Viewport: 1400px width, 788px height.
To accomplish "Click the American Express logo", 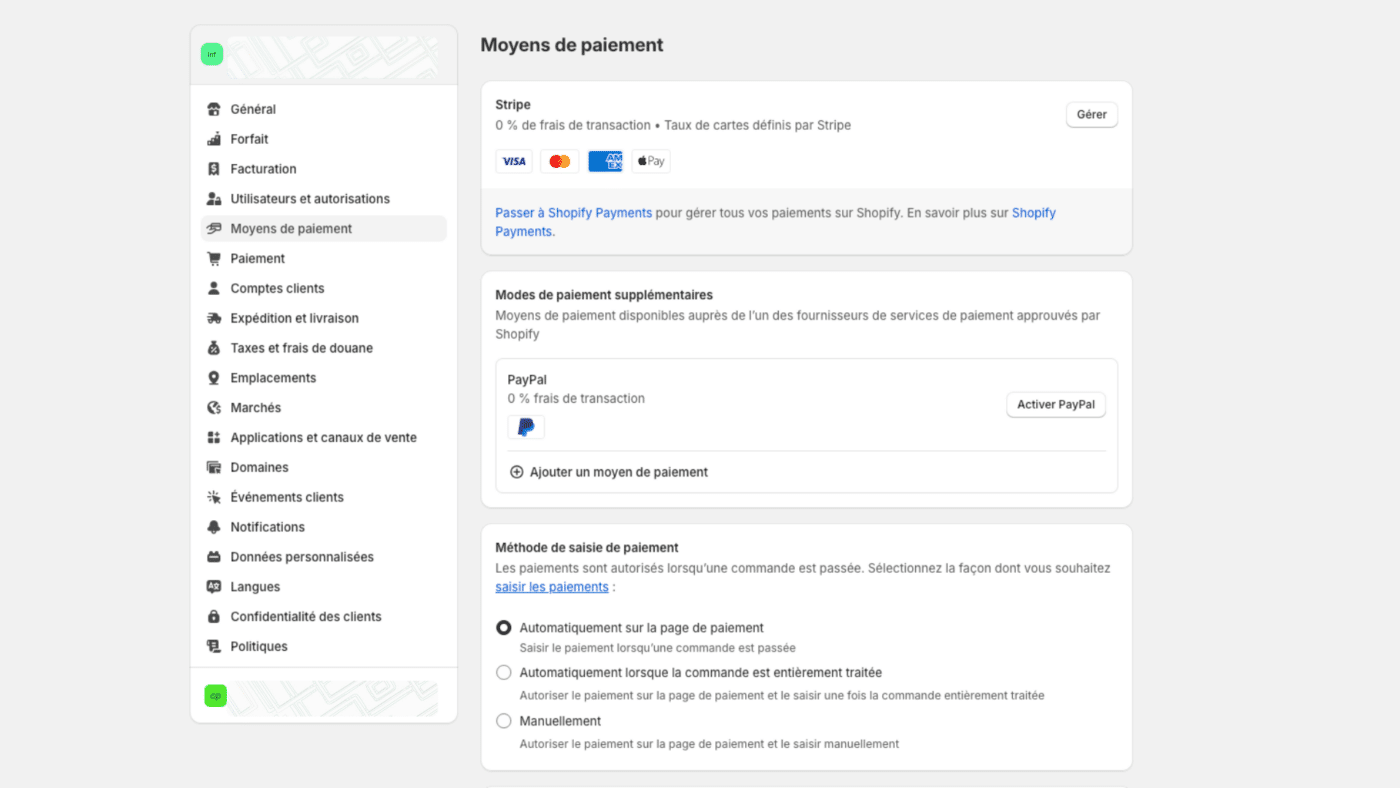I will [x=605, y=161].
